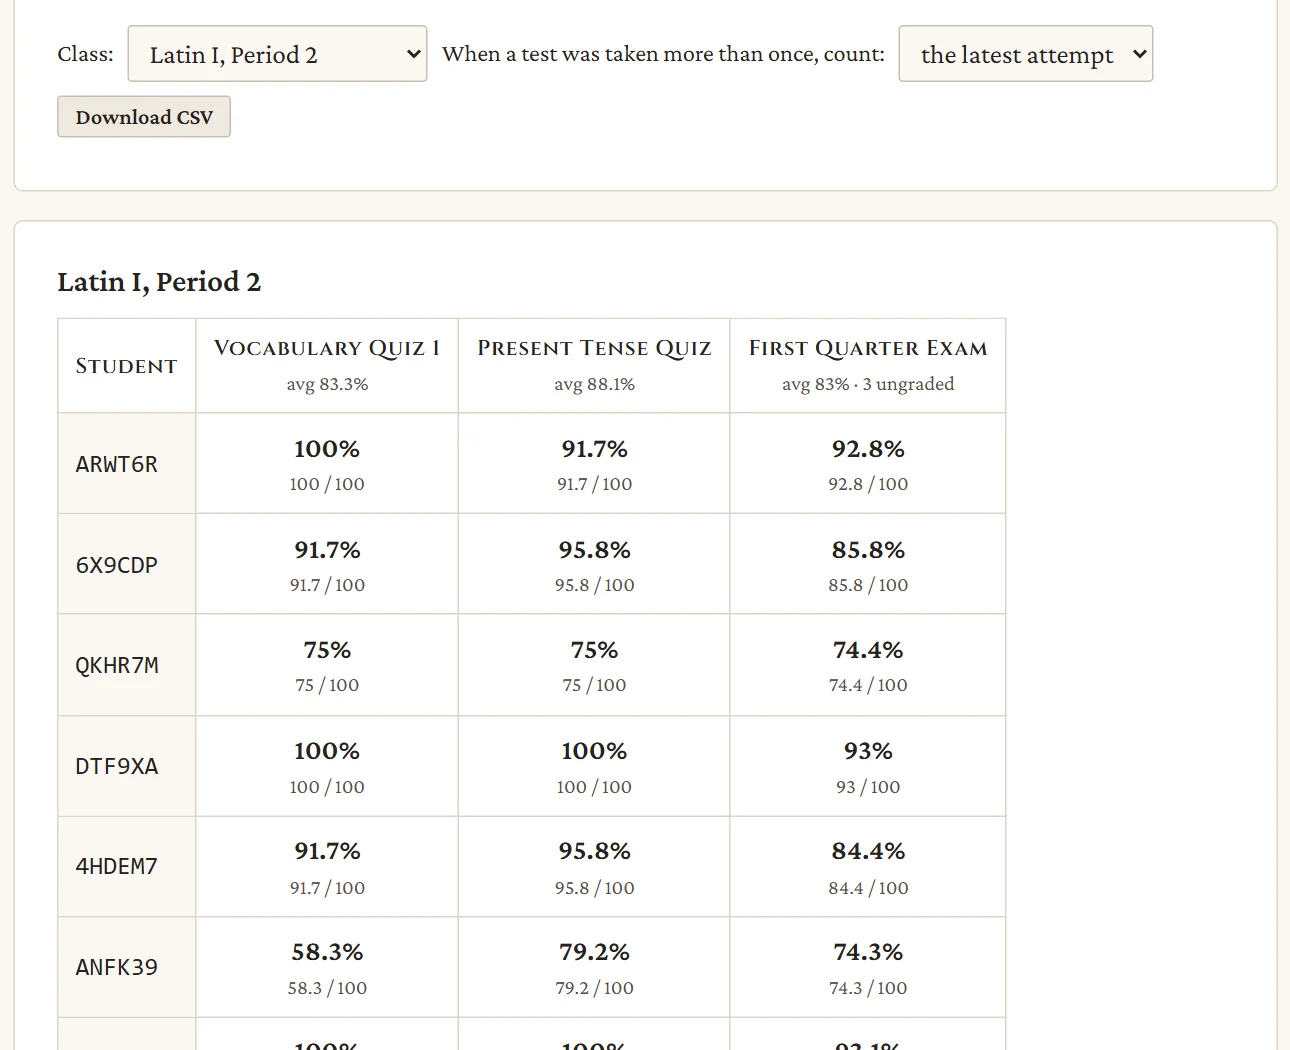Screen dimensions: 1290x1050
Task: Click the avg 83.3% label under Vocabulary Quiz 1
Action: (327, 384)
